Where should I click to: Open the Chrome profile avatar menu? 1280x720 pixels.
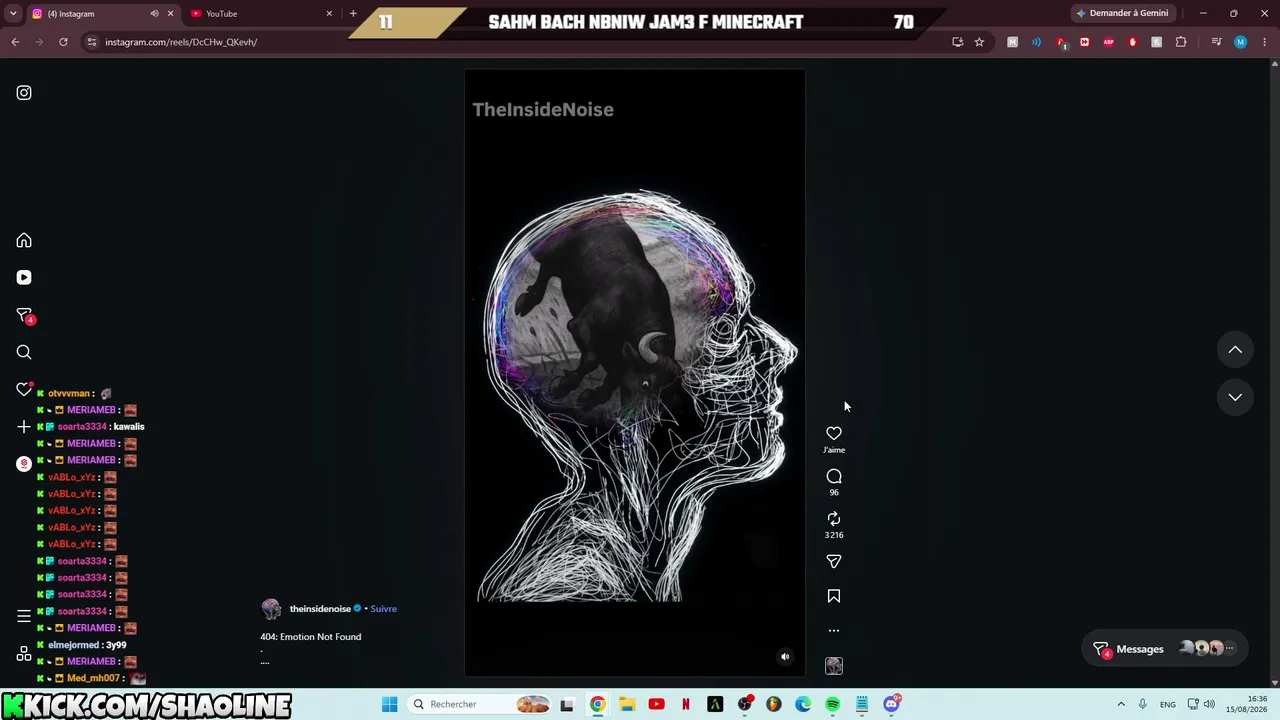[1240, 42]
